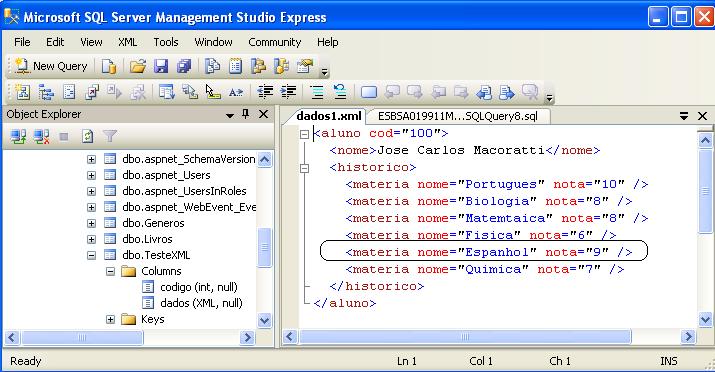The height and width of the screenshot is (372, 715).
Task: Collapse the Columns folder node
Action: [x=110, y=271]
